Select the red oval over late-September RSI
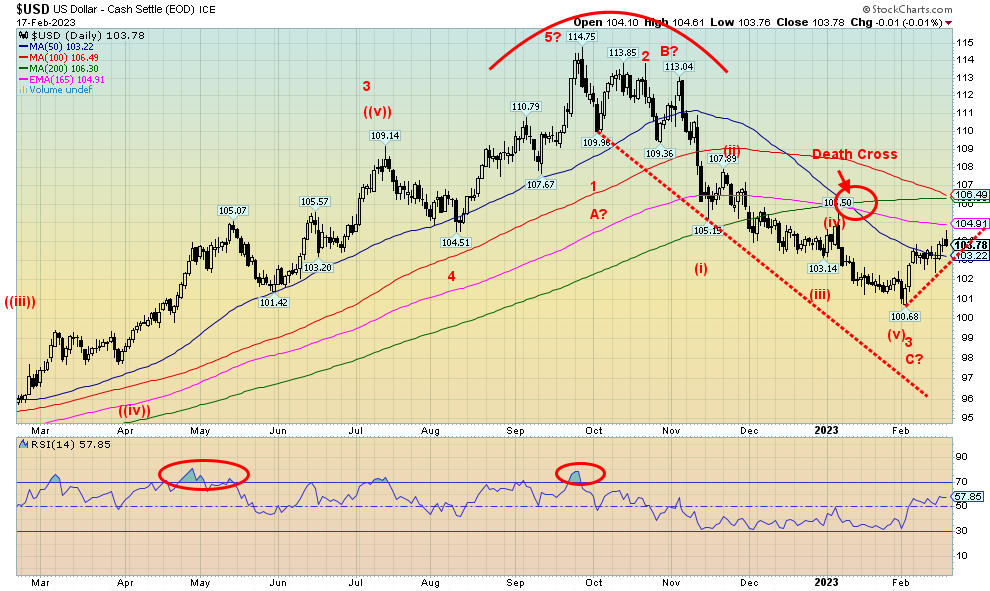Screen dimensions: 990x591 [x=580, y=473]
